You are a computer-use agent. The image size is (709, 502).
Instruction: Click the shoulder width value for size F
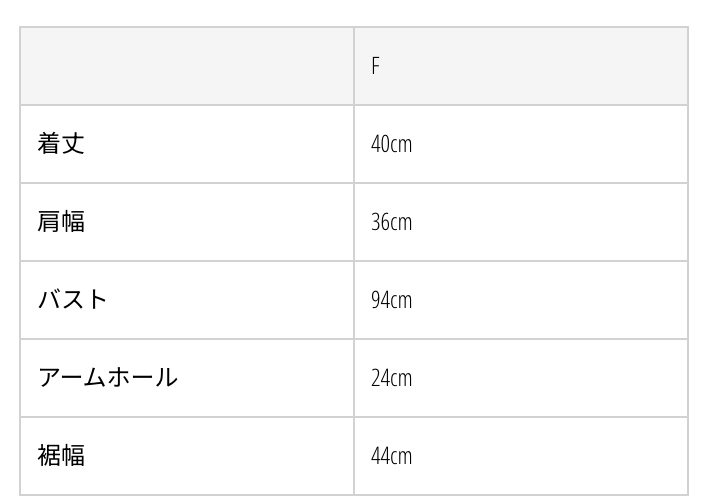point(391,222)
